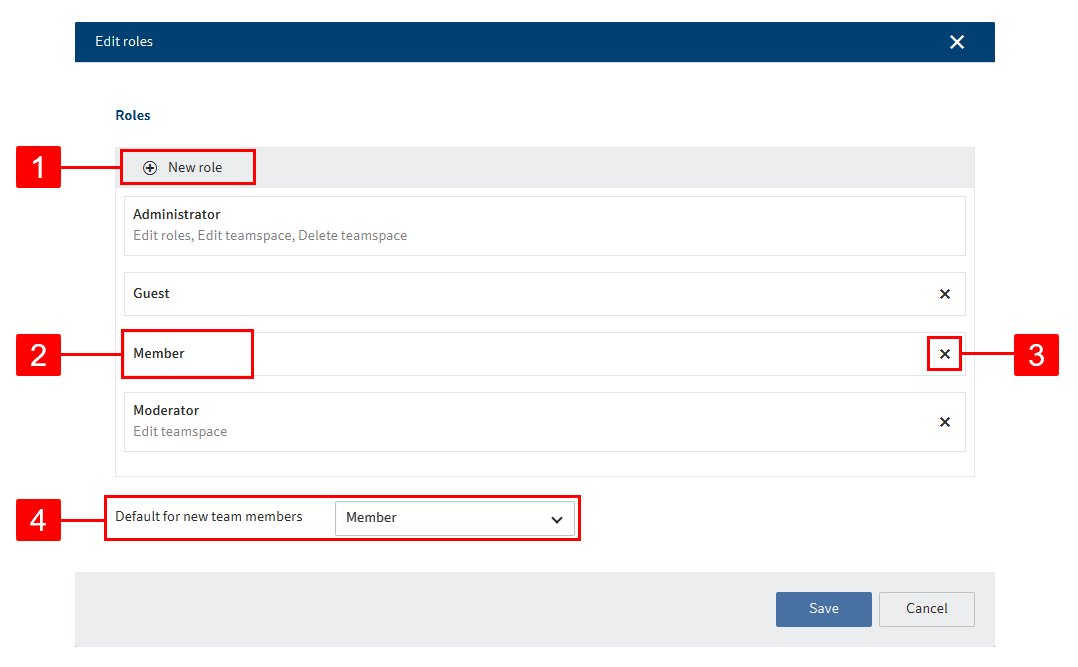
Task: Select the Roles section heading
Action: [132, 115]
